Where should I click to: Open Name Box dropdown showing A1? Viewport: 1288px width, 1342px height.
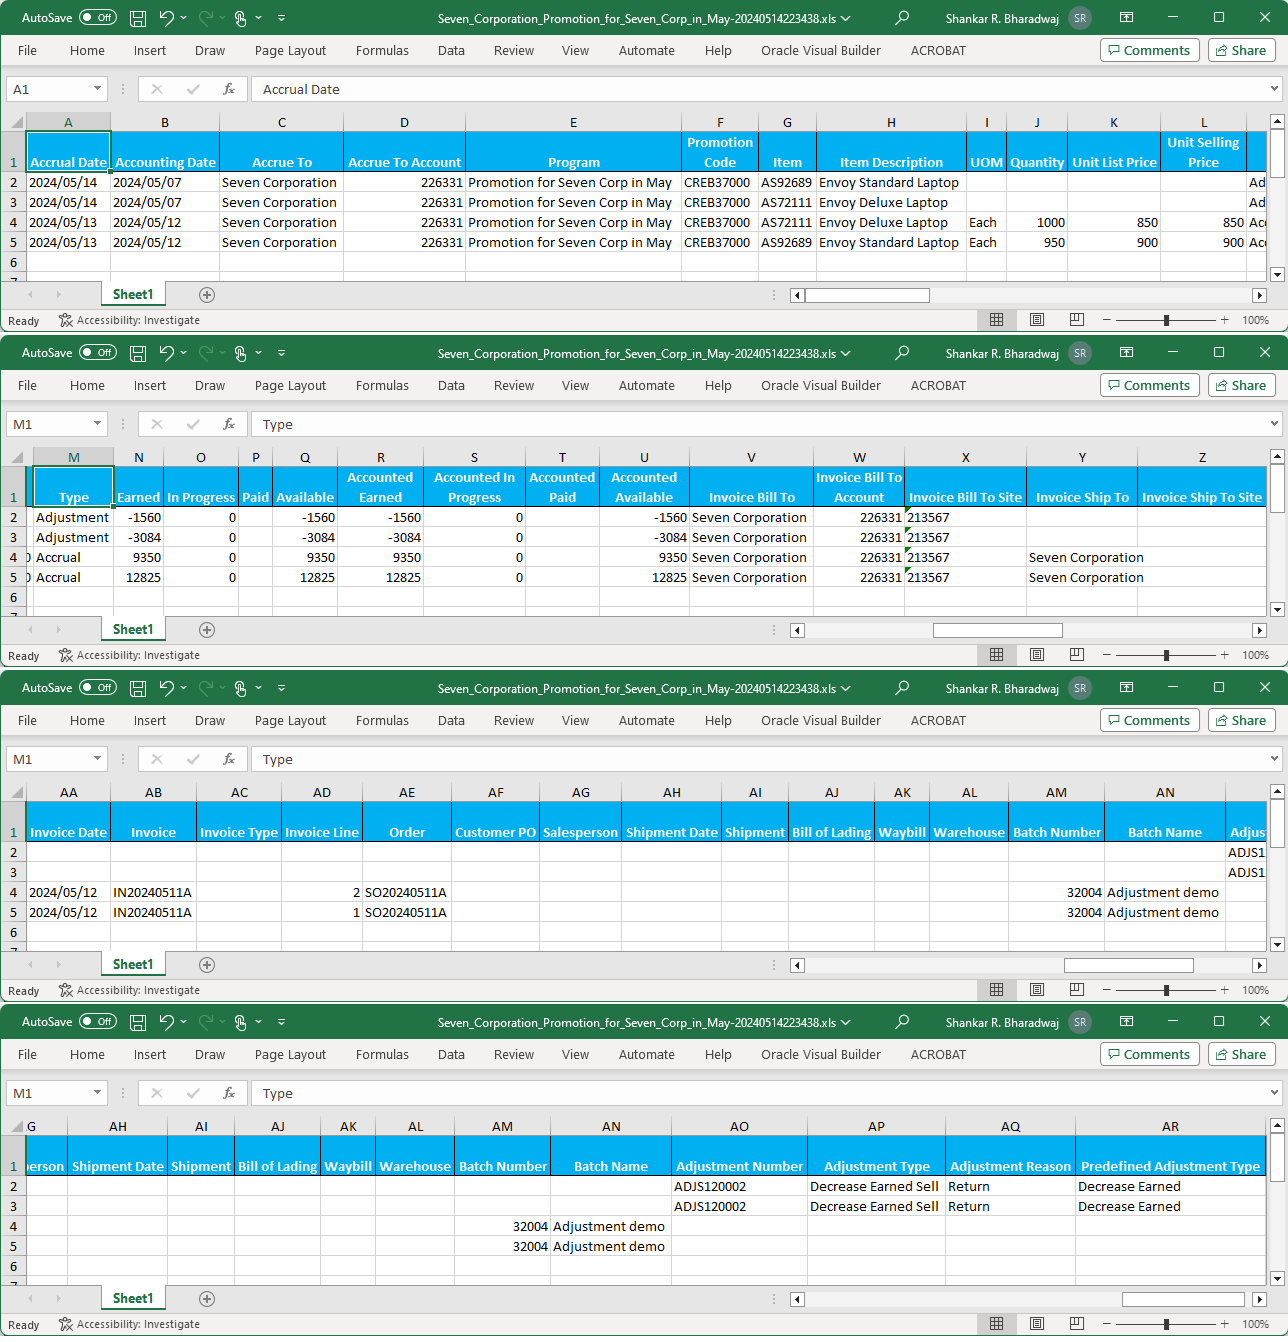[97, 89]
